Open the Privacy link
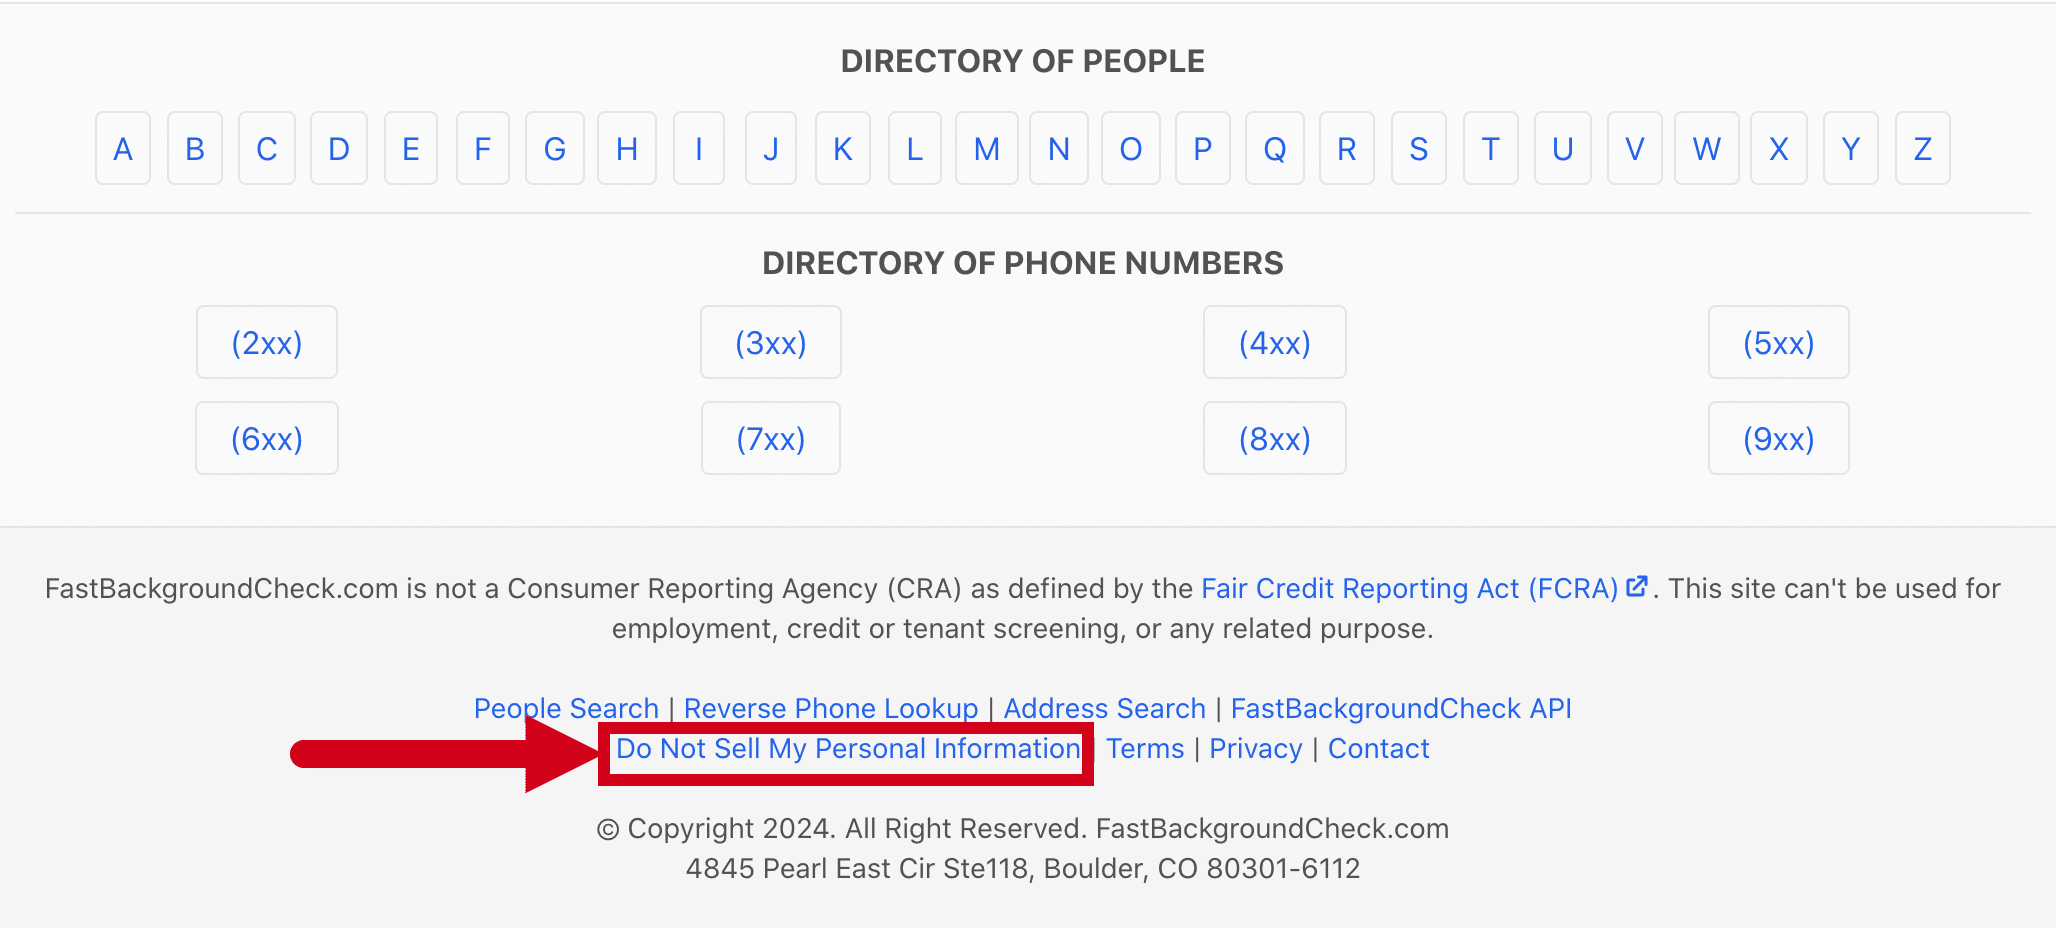2056x928 pixels. (1256, 748)
